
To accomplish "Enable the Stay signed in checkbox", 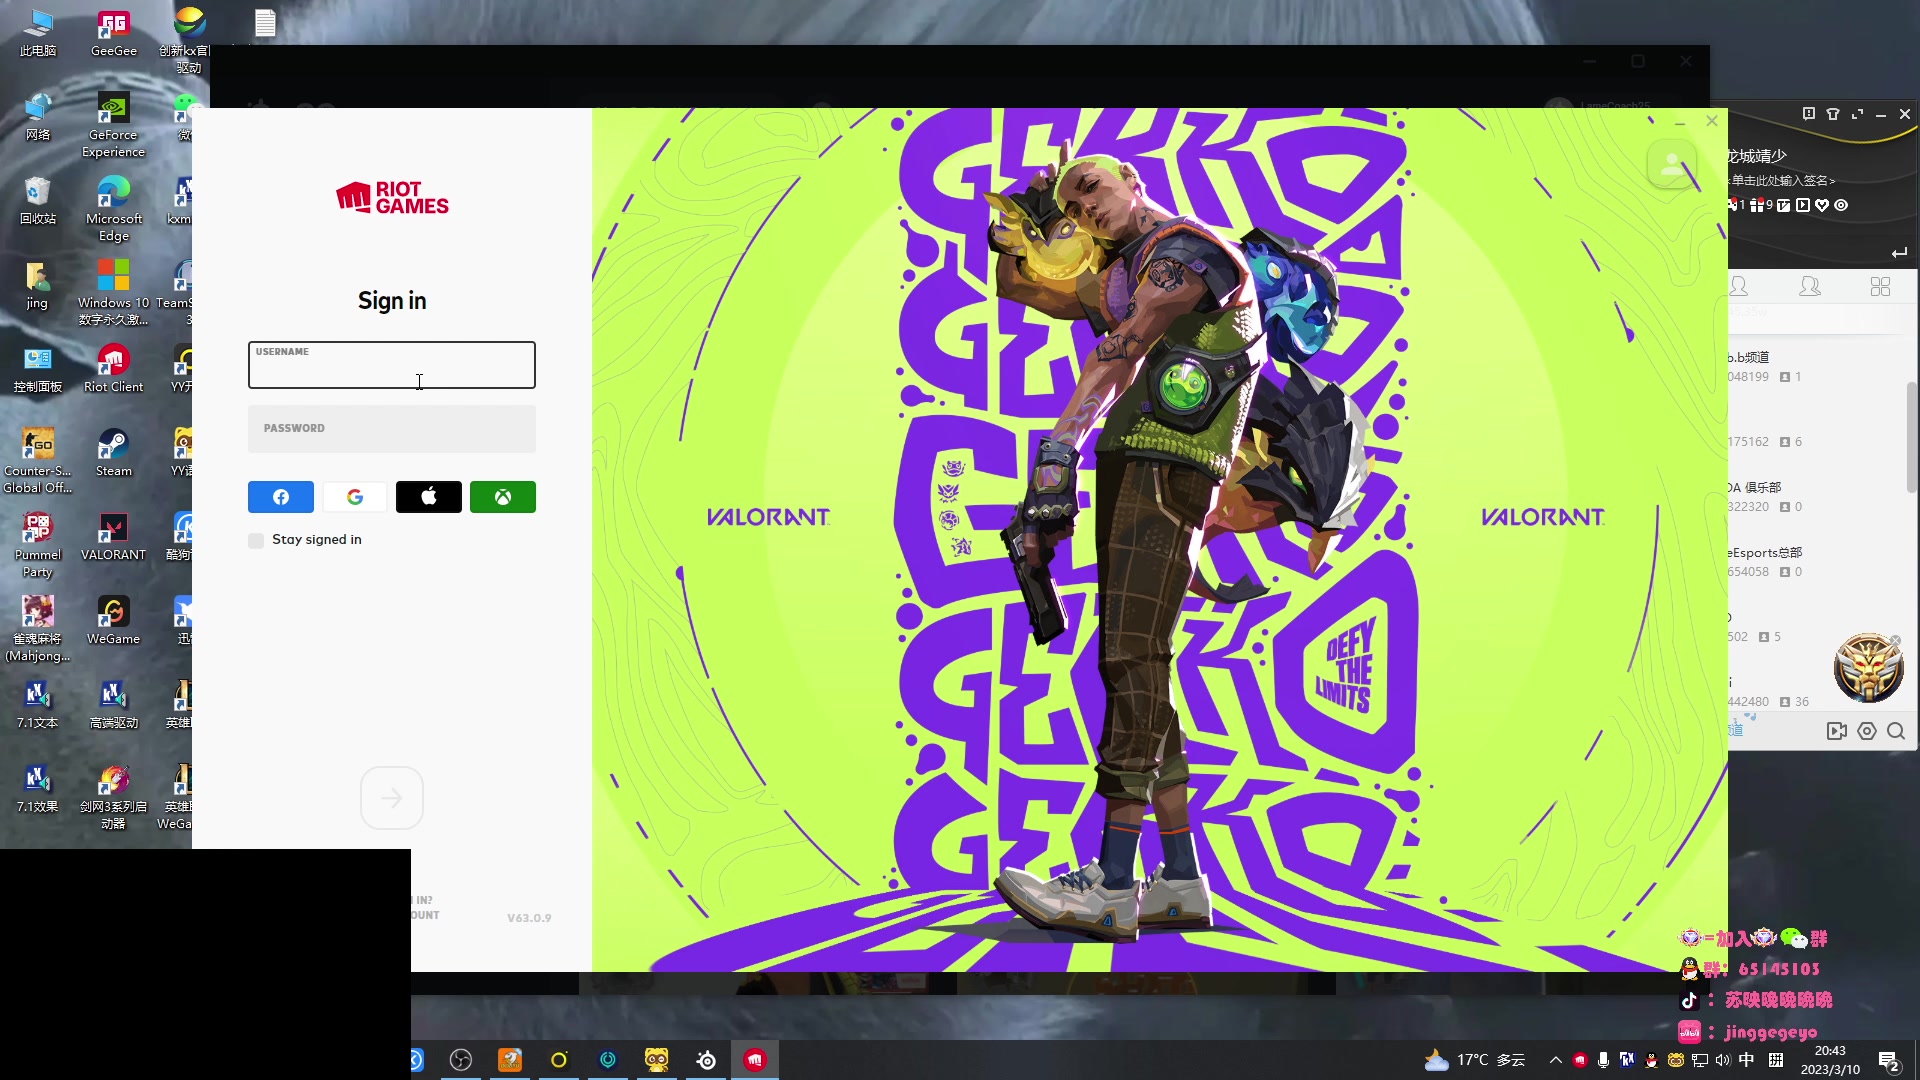I will pyautogui.click(x=256, y=540).
